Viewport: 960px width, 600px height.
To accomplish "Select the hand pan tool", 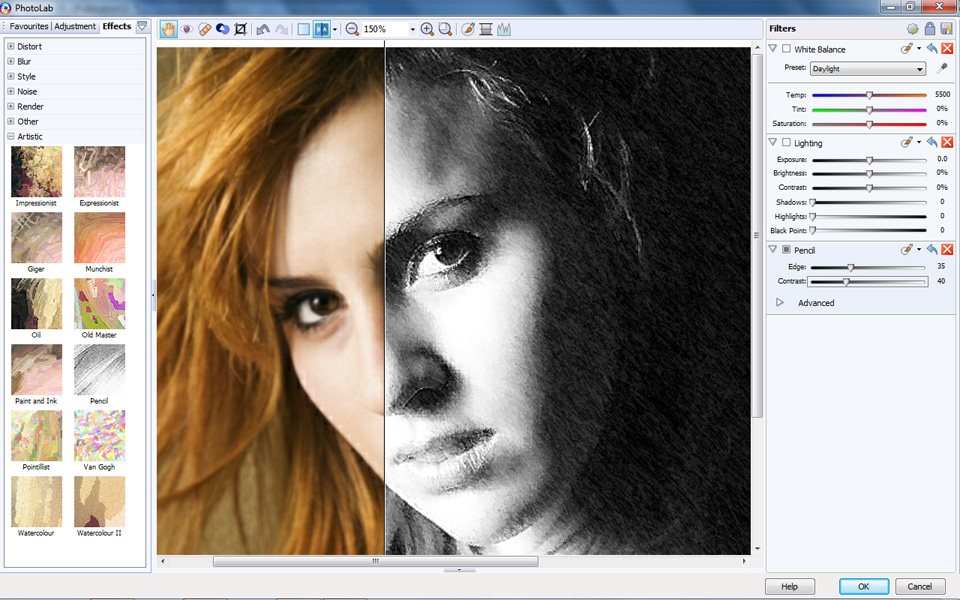I will 168,29.
